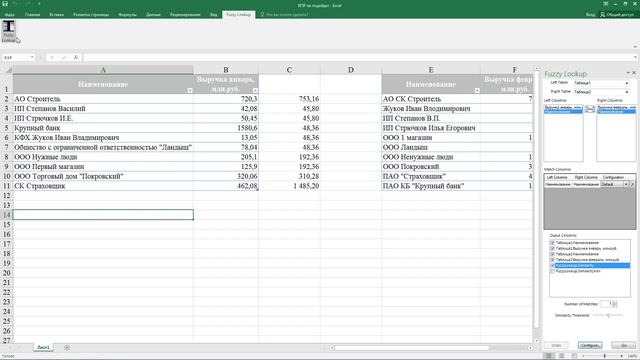This screenshot has height=360, width=640.
Task: Open the Вставка ribbon tab
Action: pos(56,15)
